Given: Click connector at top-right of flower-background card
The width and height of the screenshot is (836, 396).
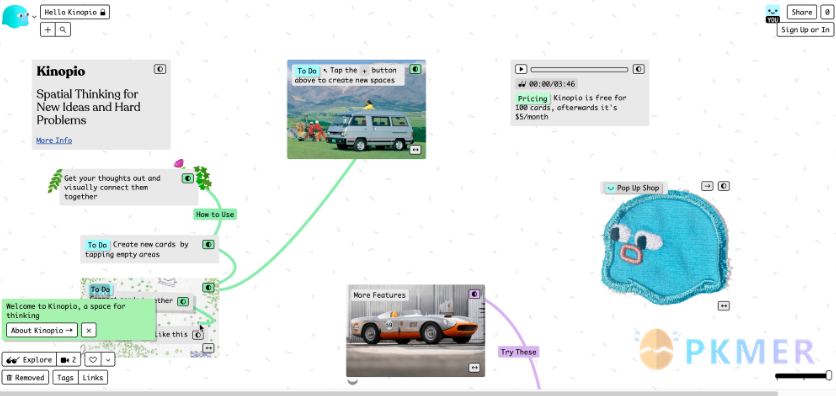Looking at the screenshot, I should 208,288.
